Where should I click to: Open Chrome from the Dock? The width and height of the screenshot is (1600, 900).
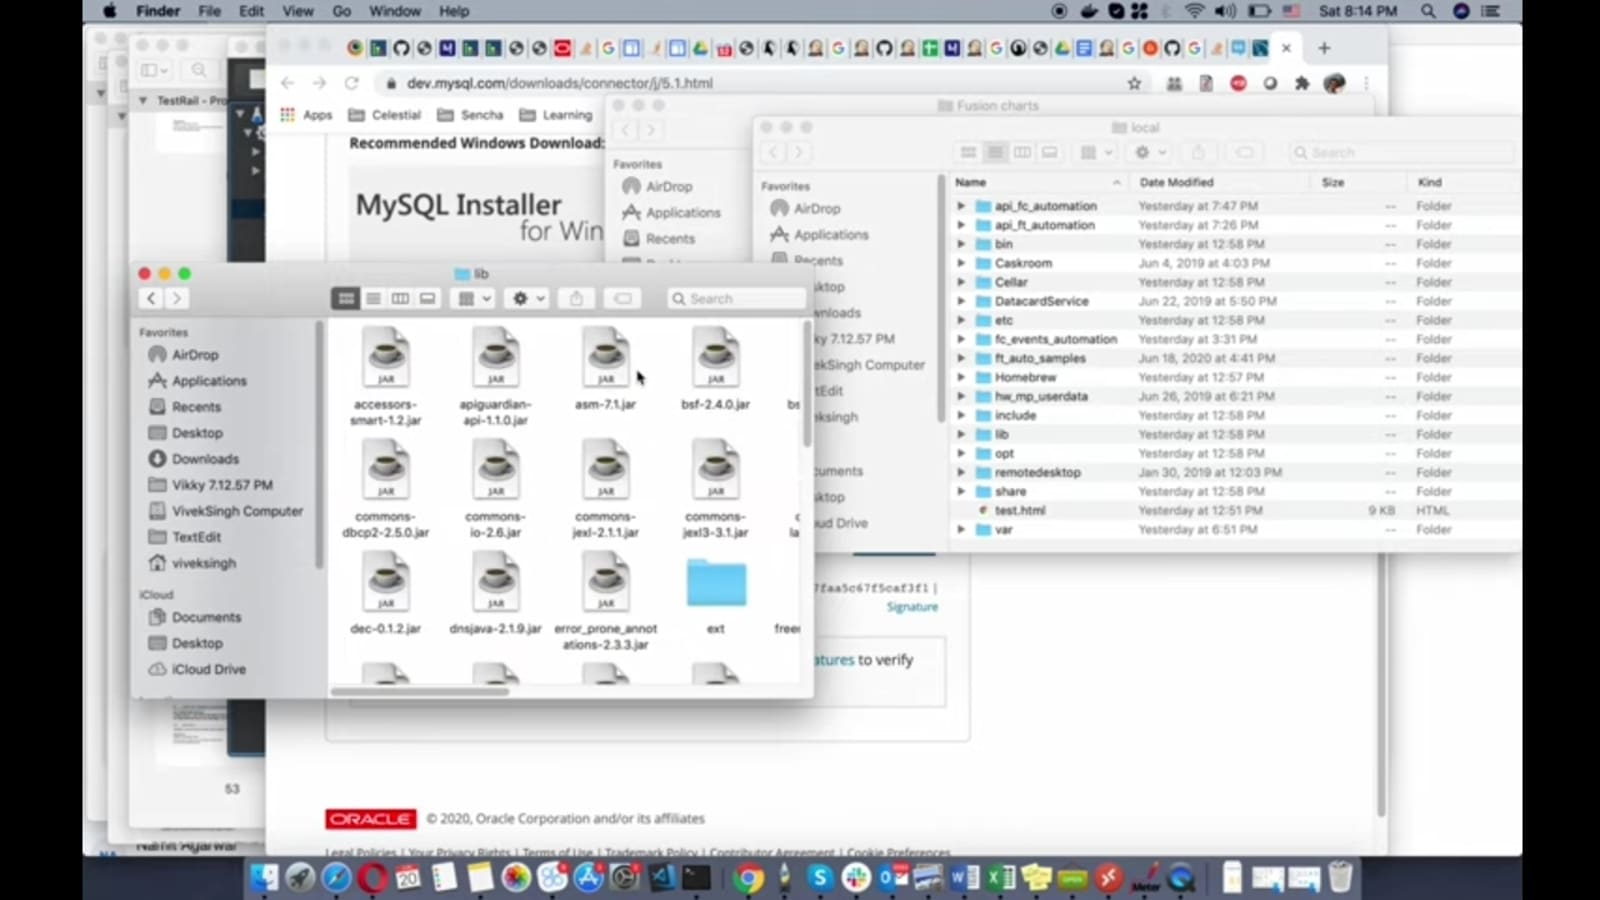click(747, 878)
